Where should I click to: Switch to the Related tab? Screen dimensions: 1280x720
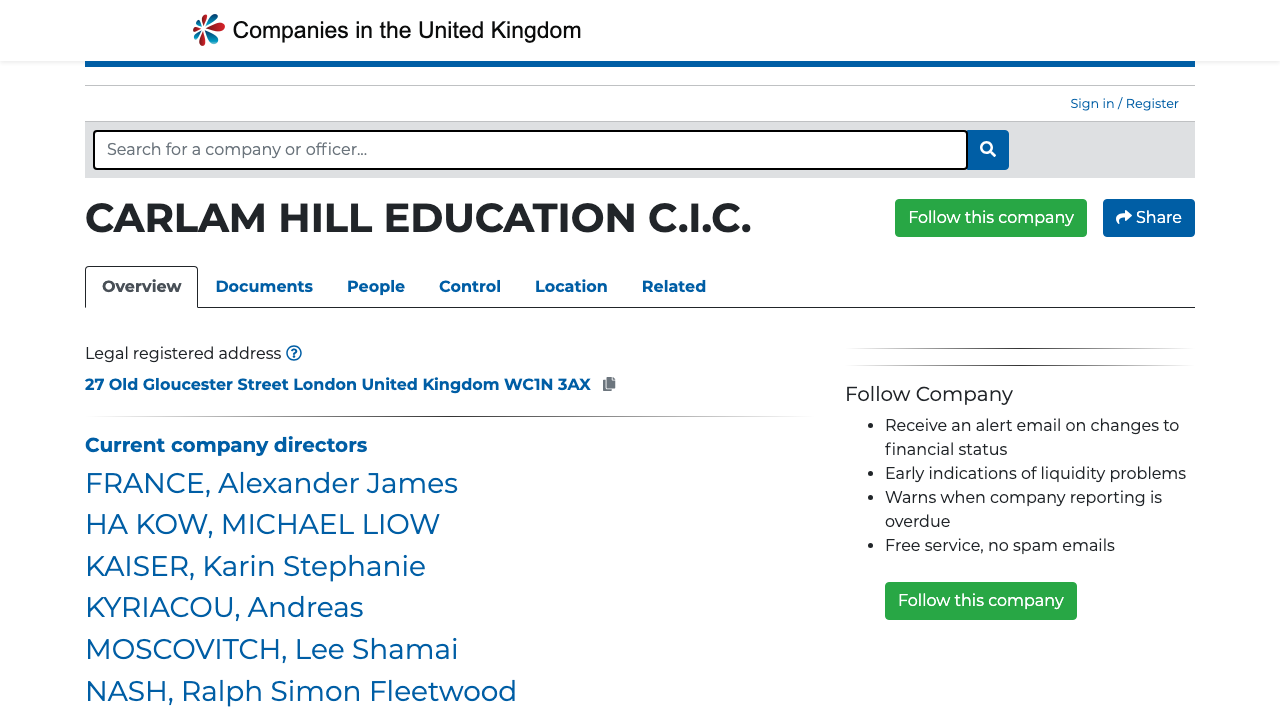tap(673, 287)
